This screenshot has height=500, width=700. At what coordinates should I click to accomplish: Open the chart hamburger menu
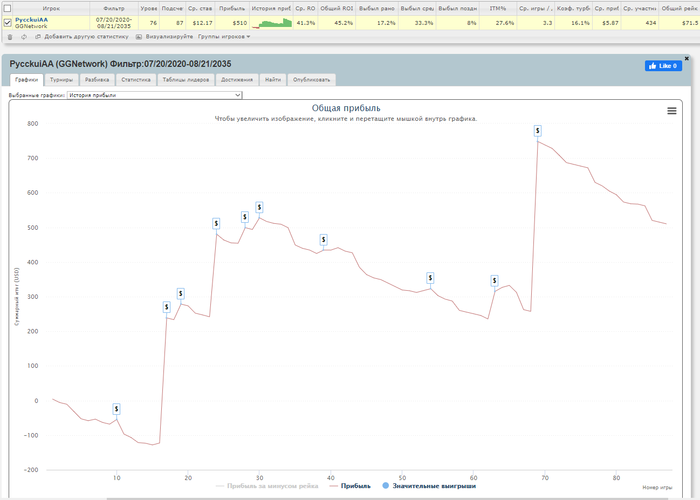671,111
